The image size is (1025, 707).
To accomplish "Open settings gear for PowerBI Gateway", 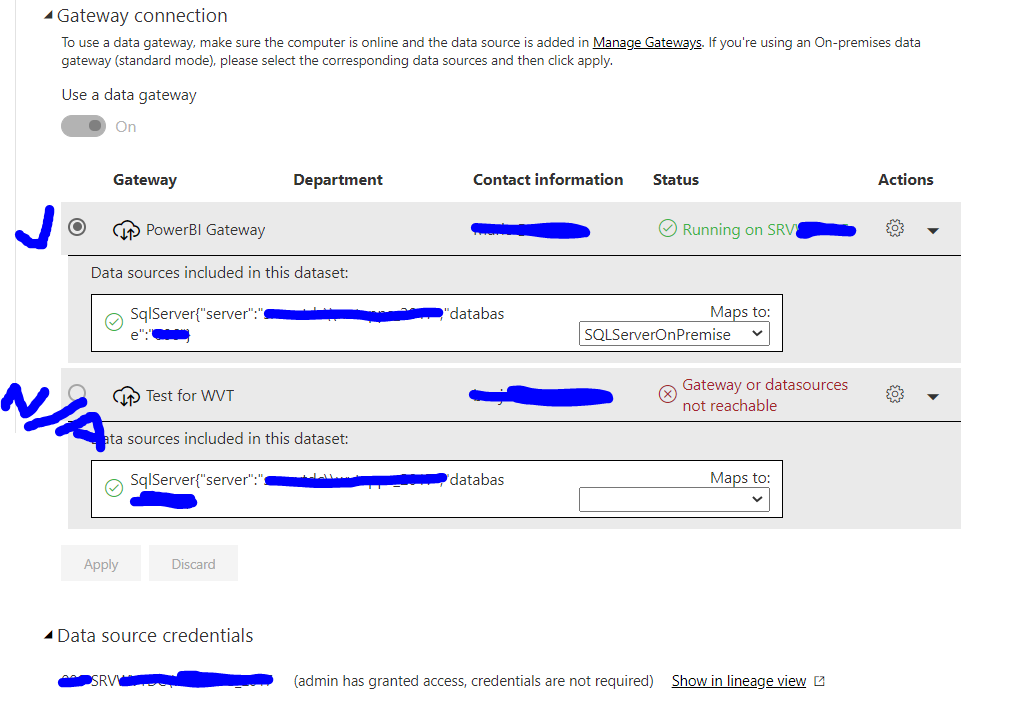I will tap(895, 228).
